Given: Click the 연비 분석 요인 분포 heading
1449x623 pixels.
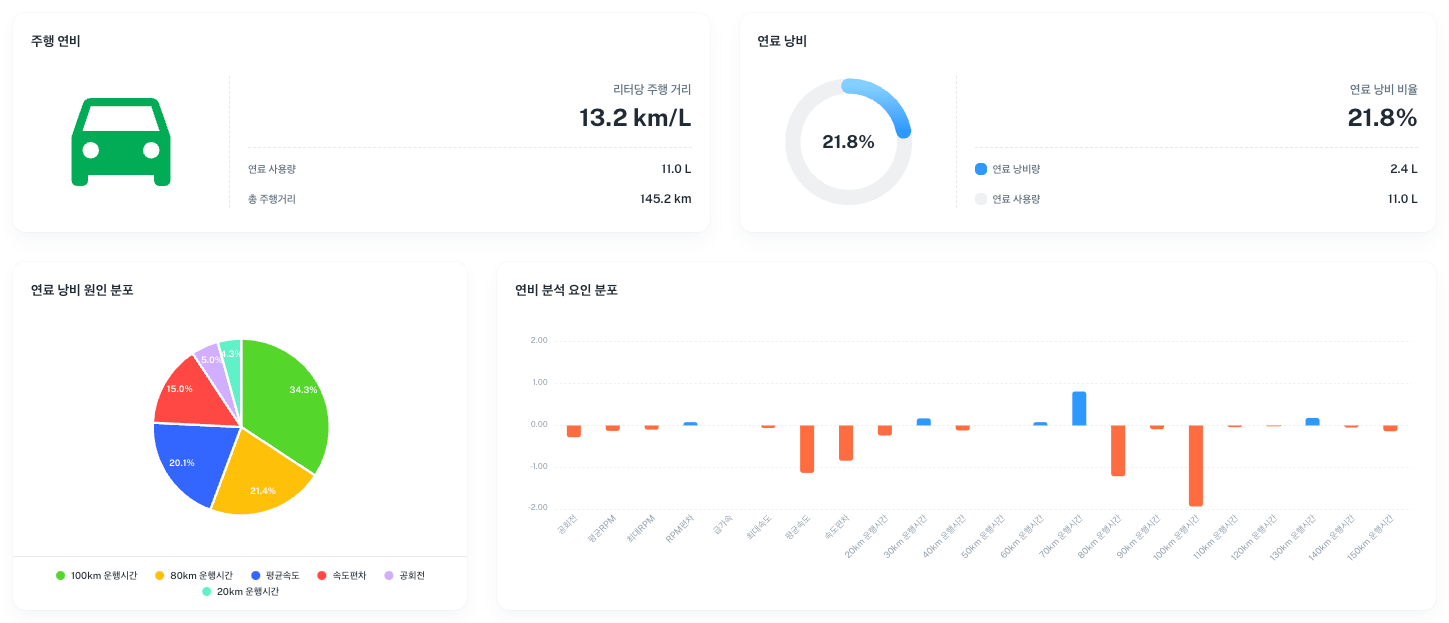Looking at the screenshot, I should [566, 290].
